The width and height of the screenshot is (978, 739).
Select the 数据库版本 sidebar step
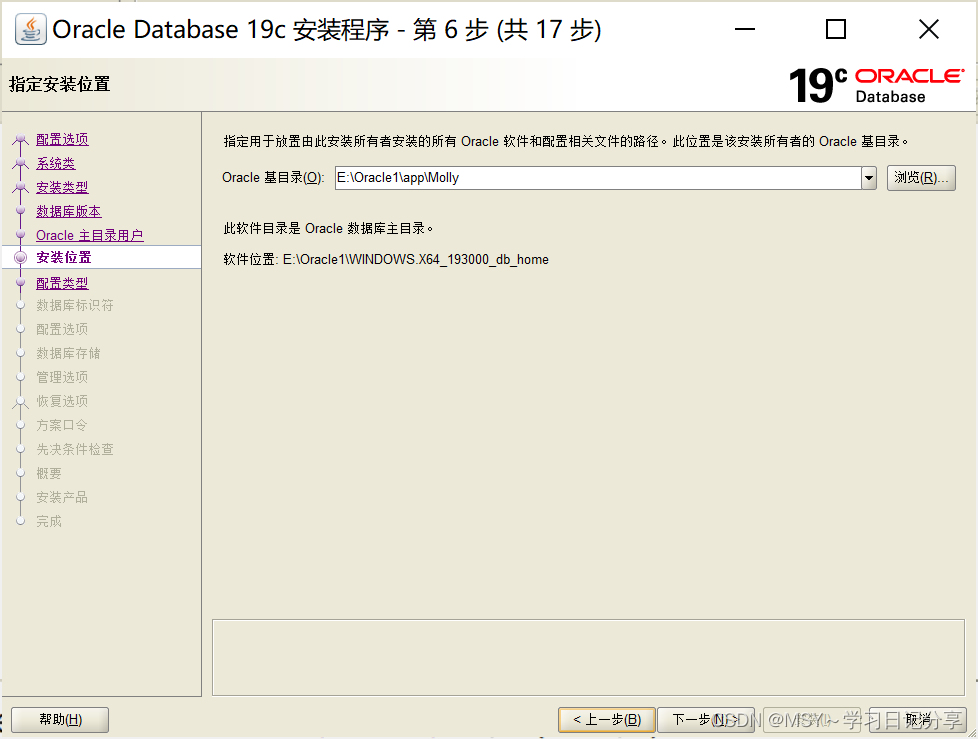click(x=68, y=211)
